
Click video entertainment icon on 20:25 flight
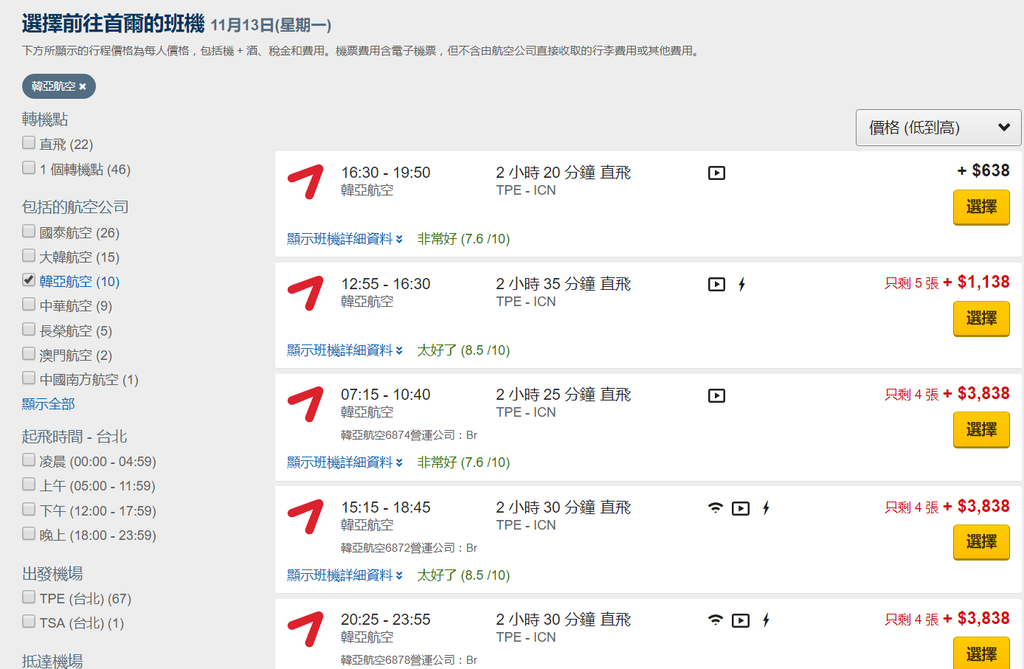pyautogui.click(x=741, y=621)
